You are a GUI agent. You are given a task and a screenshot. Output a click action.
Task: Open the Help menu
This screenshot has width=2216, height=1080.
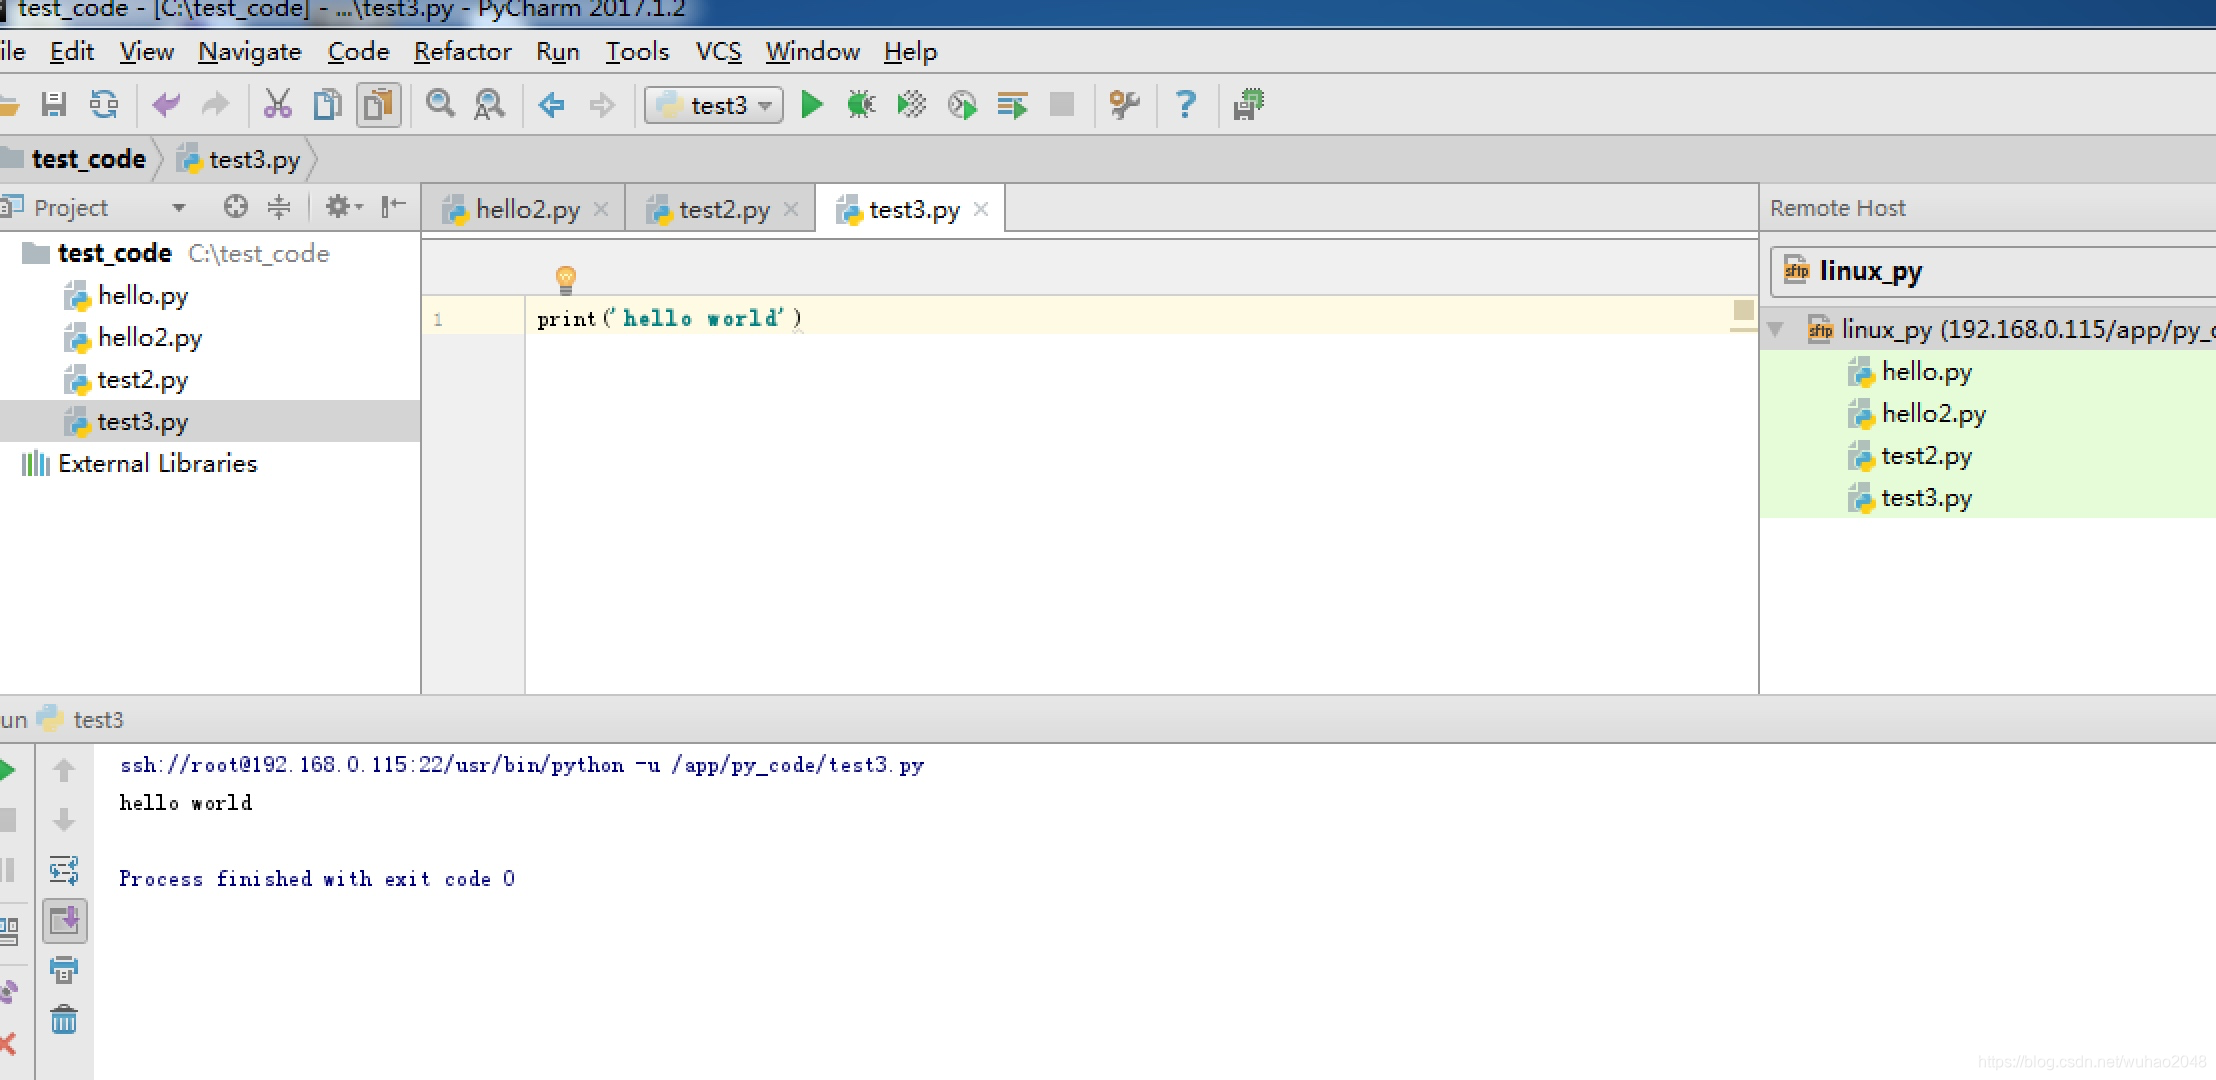[910, 51]
